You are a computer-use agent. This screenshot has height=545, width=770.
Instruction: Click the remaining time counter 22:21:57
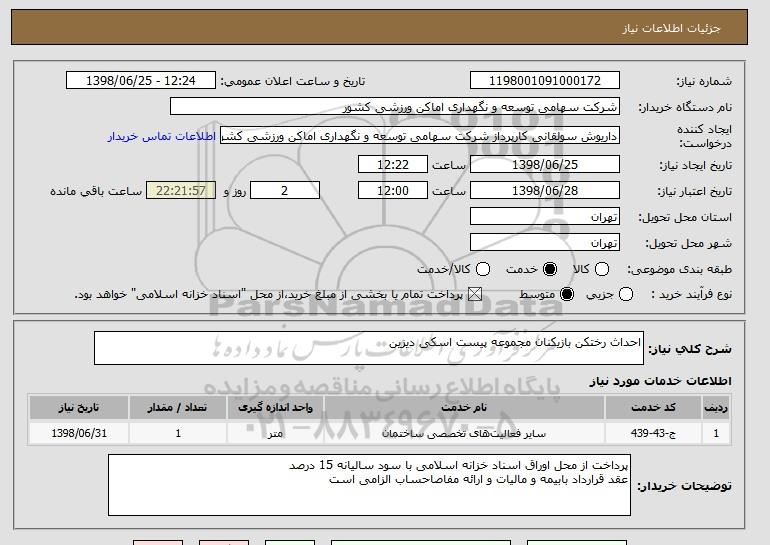pos(181,191)
